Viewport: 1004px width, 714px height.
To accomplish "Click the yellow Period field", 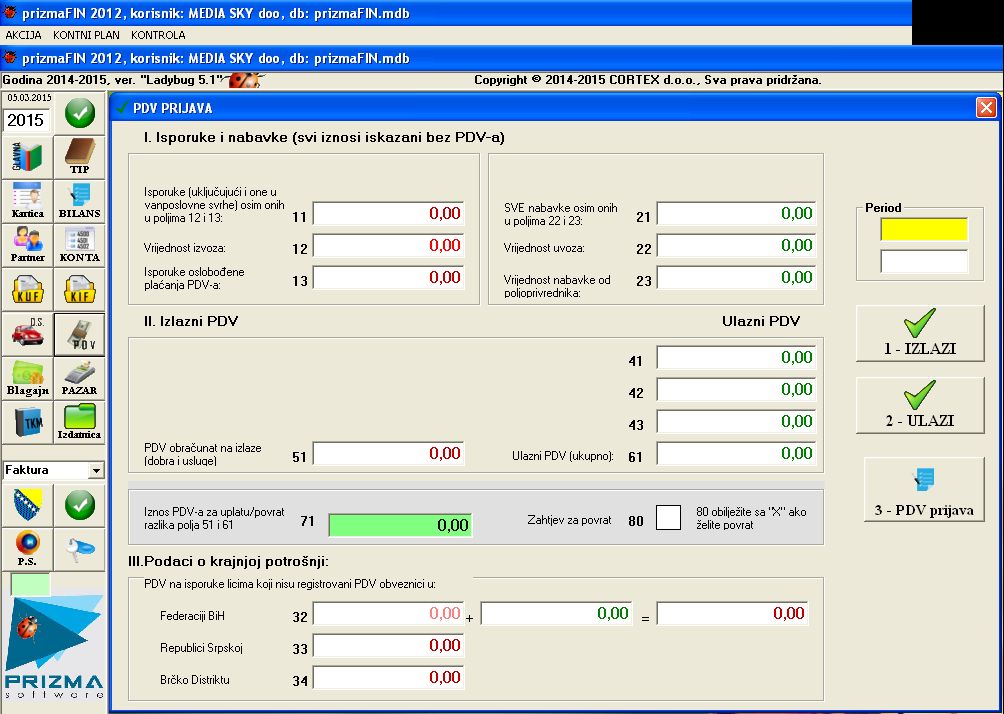I will (923, 229).
